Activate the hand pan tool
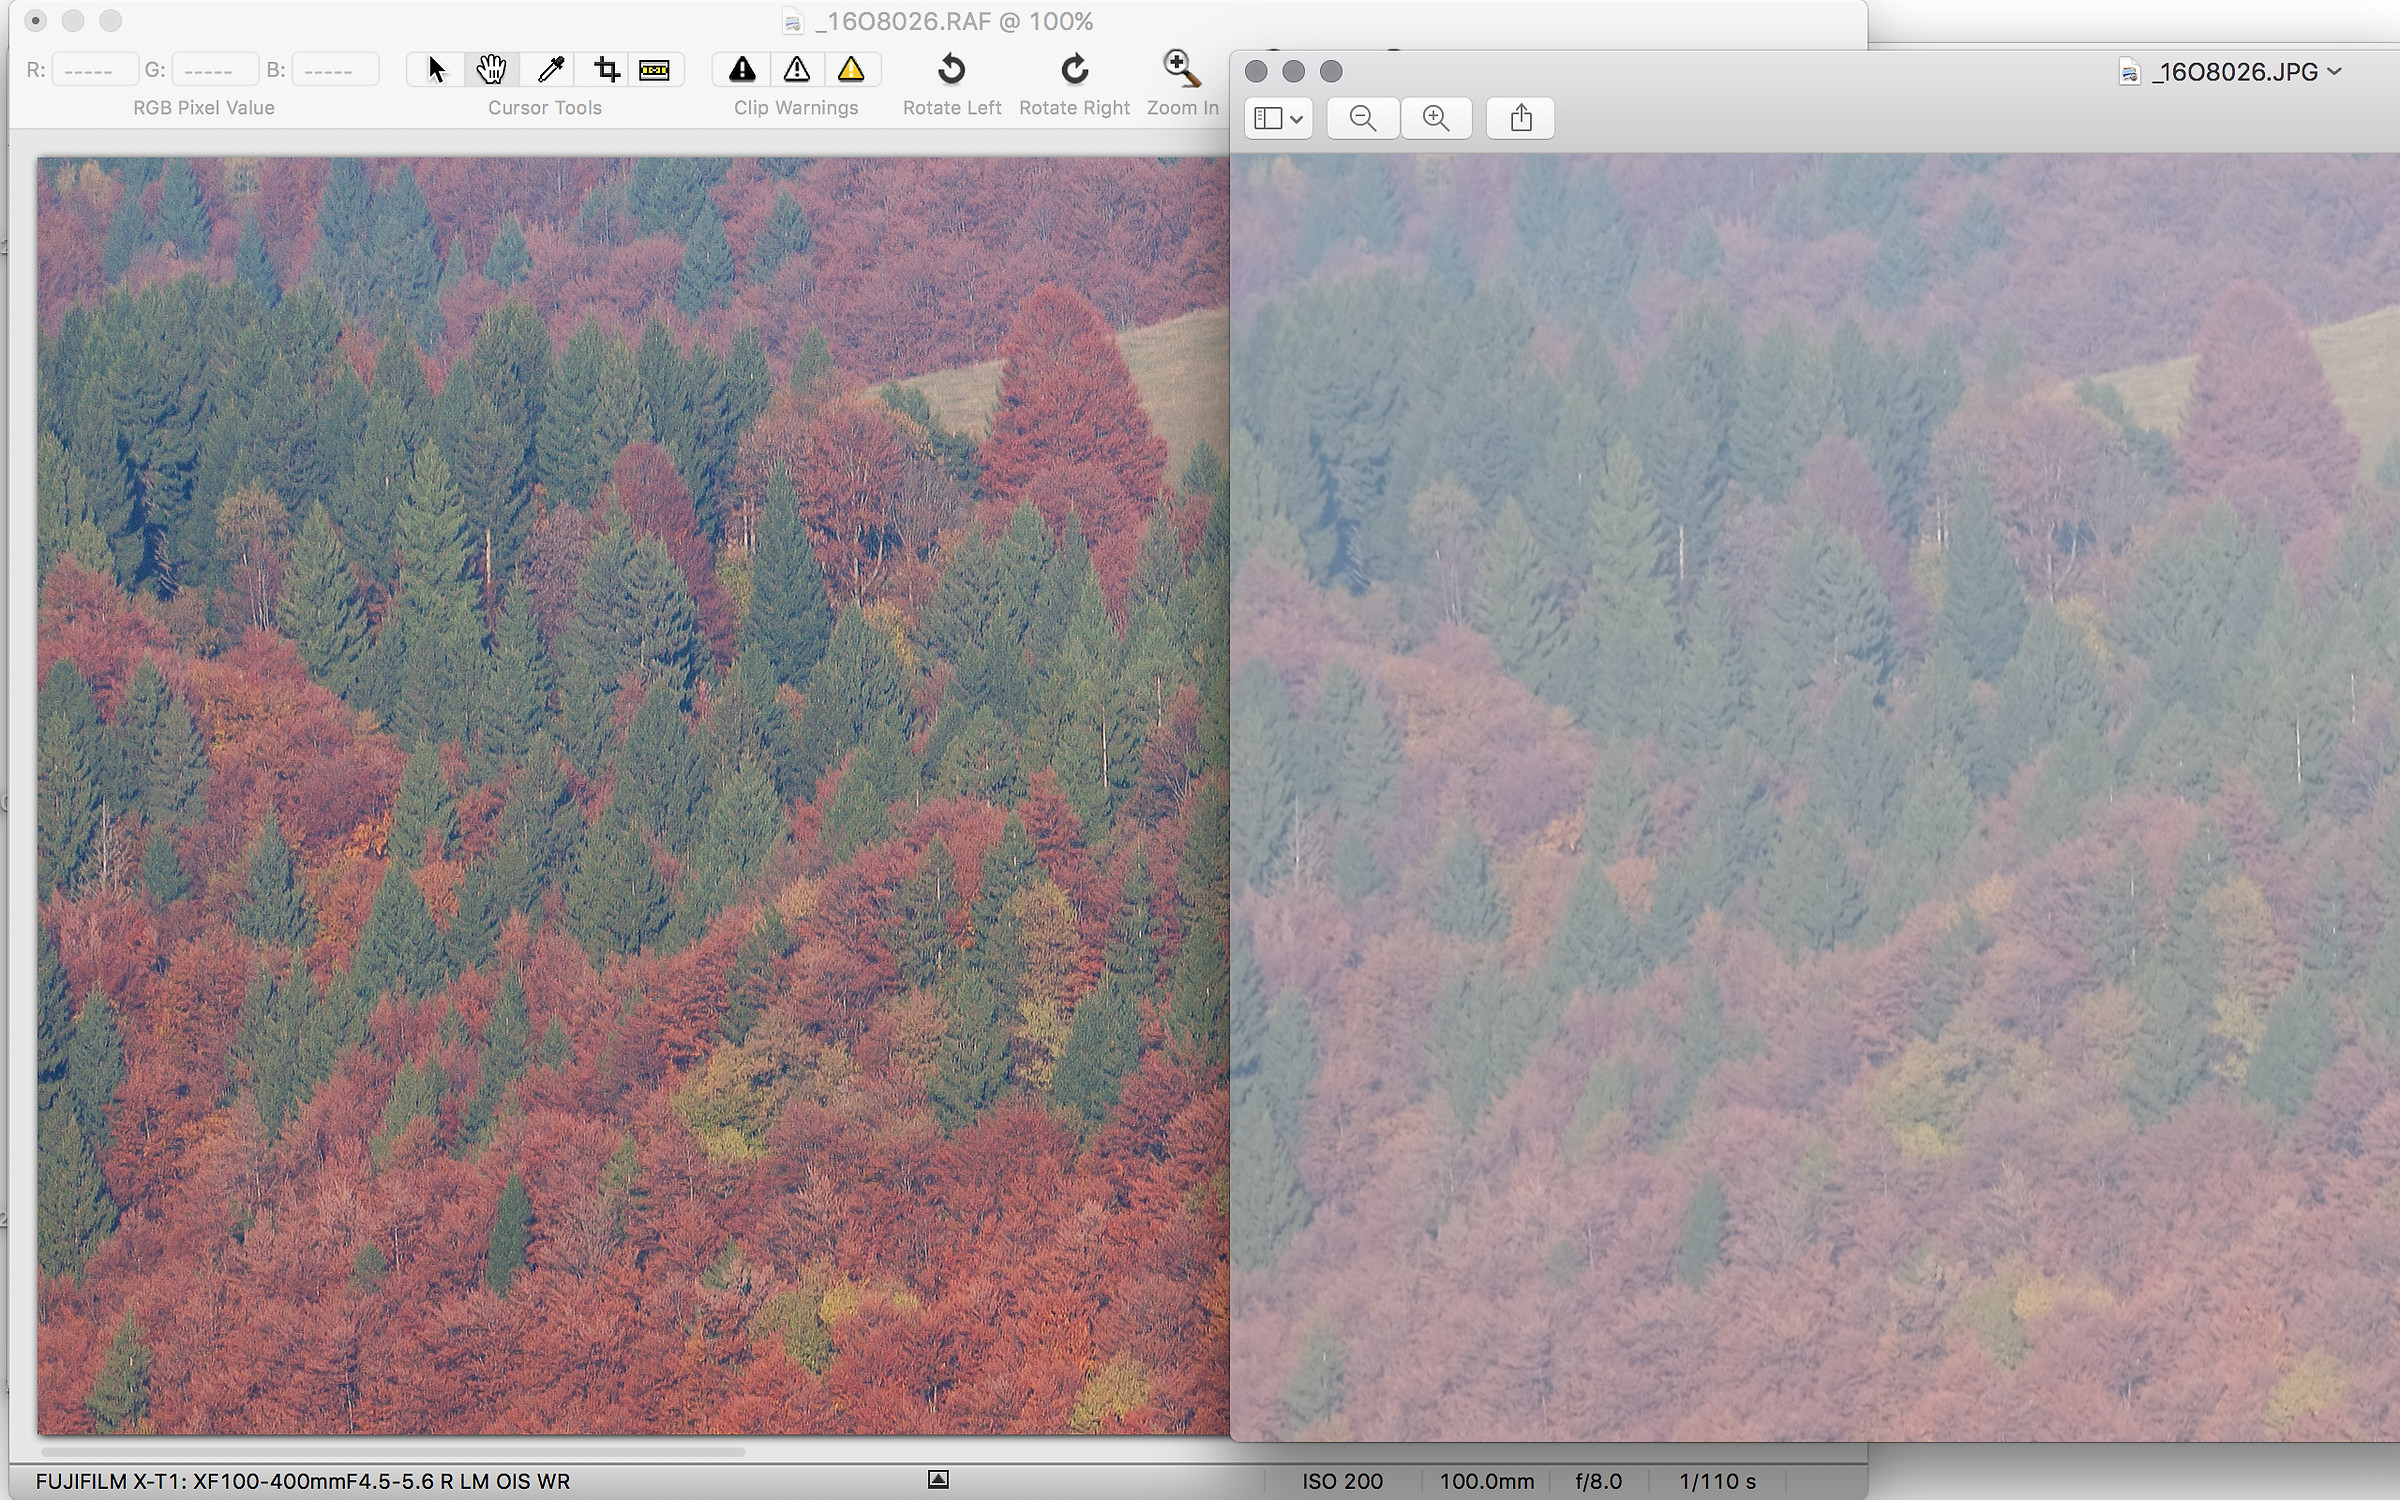This screenshot has height=1500, width=2400. [x=492, y=69]
